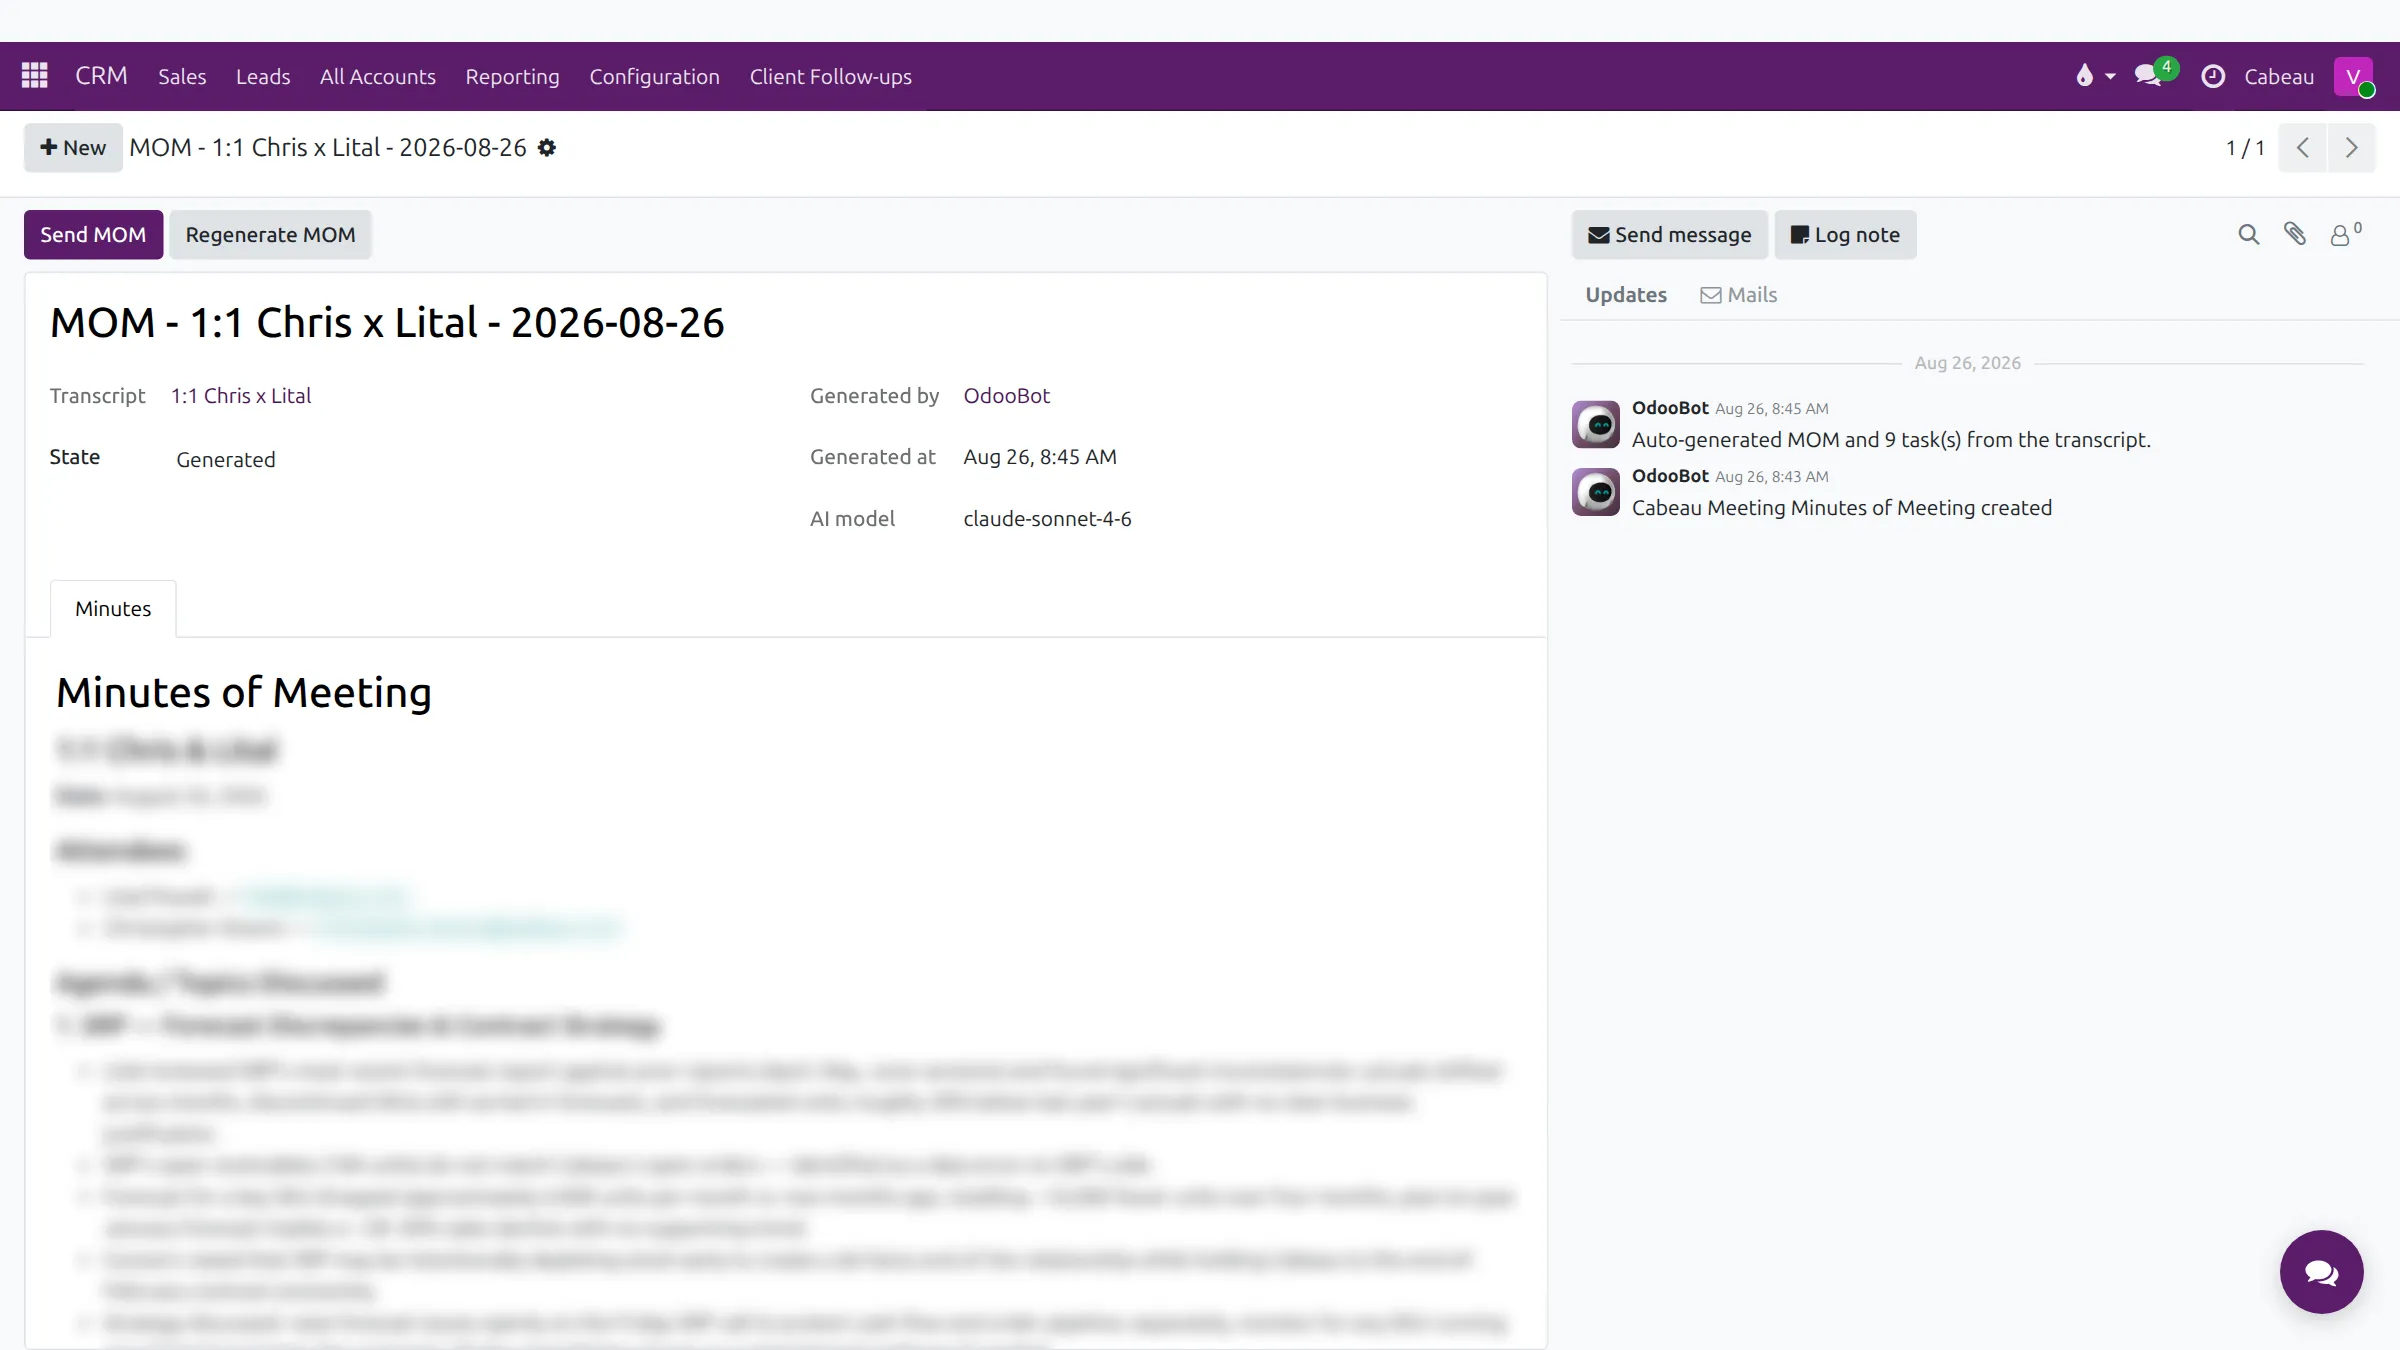2400x1350 pixels.
Task: Open the activities clock icon
Action: pyautogui.click(x=2213, y=76)
